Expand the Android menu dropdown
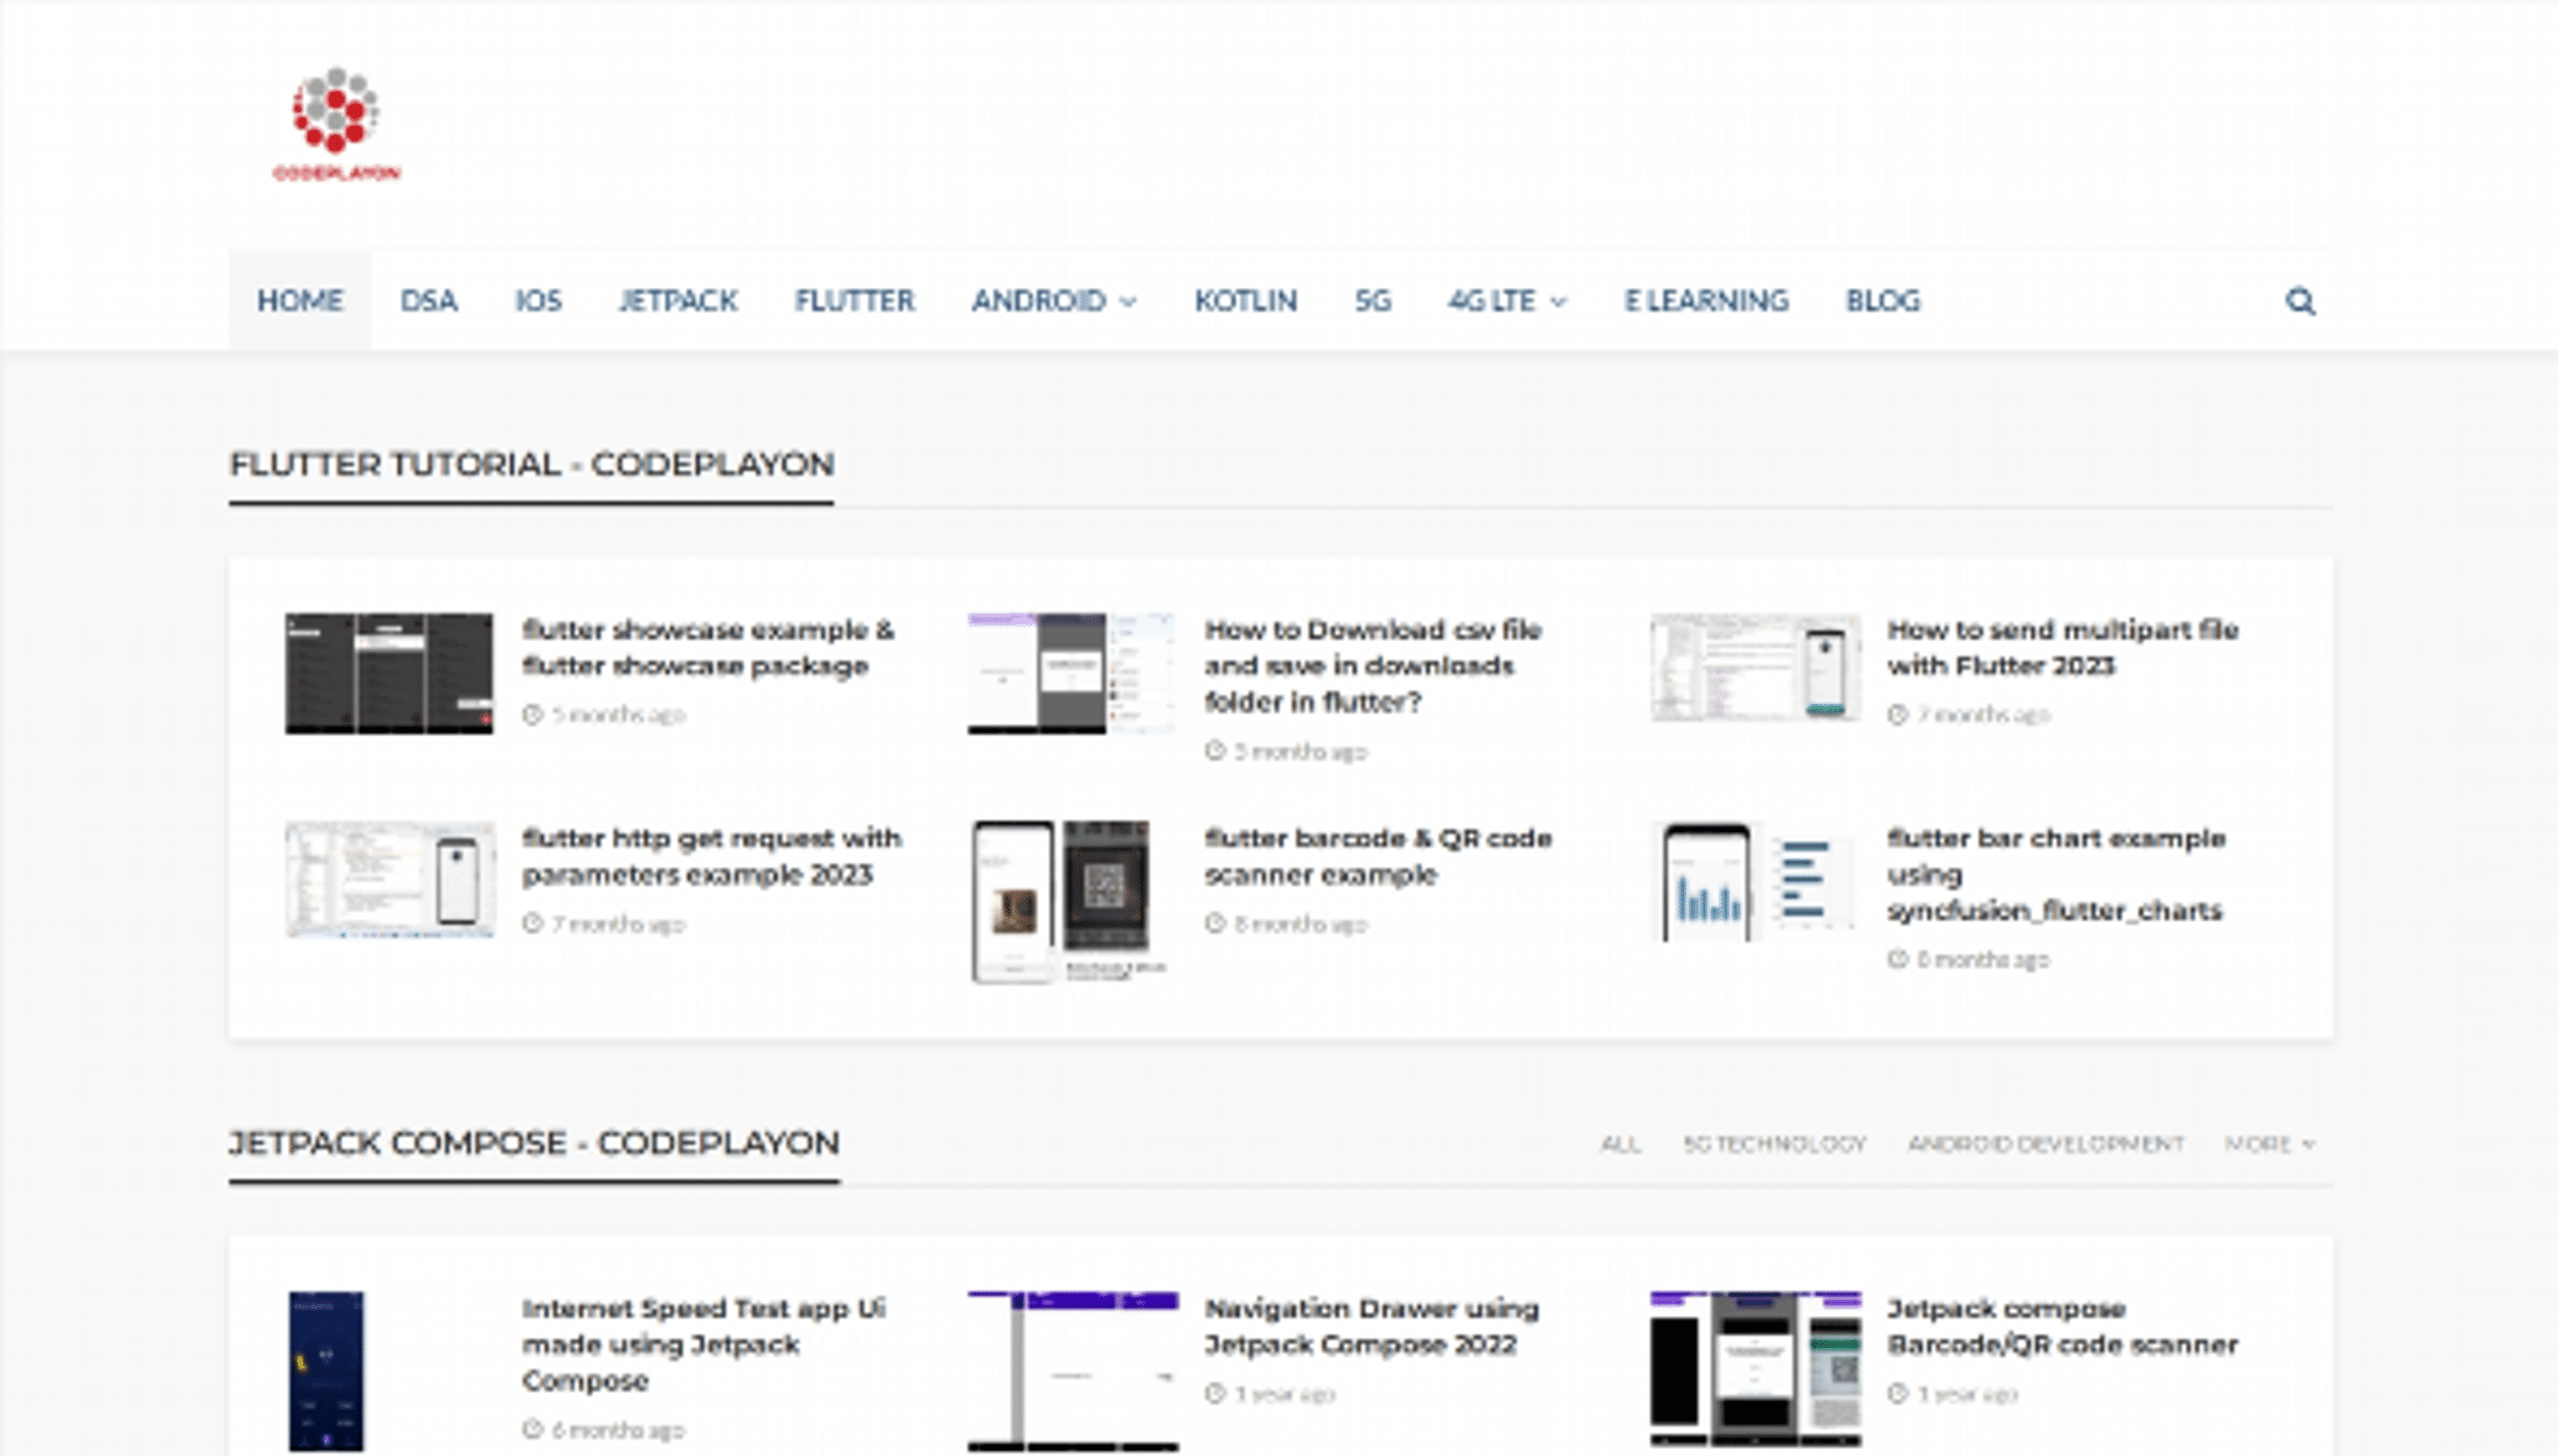The width and height of the screenshot is (2558, 1456). [x=1053, y=301]
